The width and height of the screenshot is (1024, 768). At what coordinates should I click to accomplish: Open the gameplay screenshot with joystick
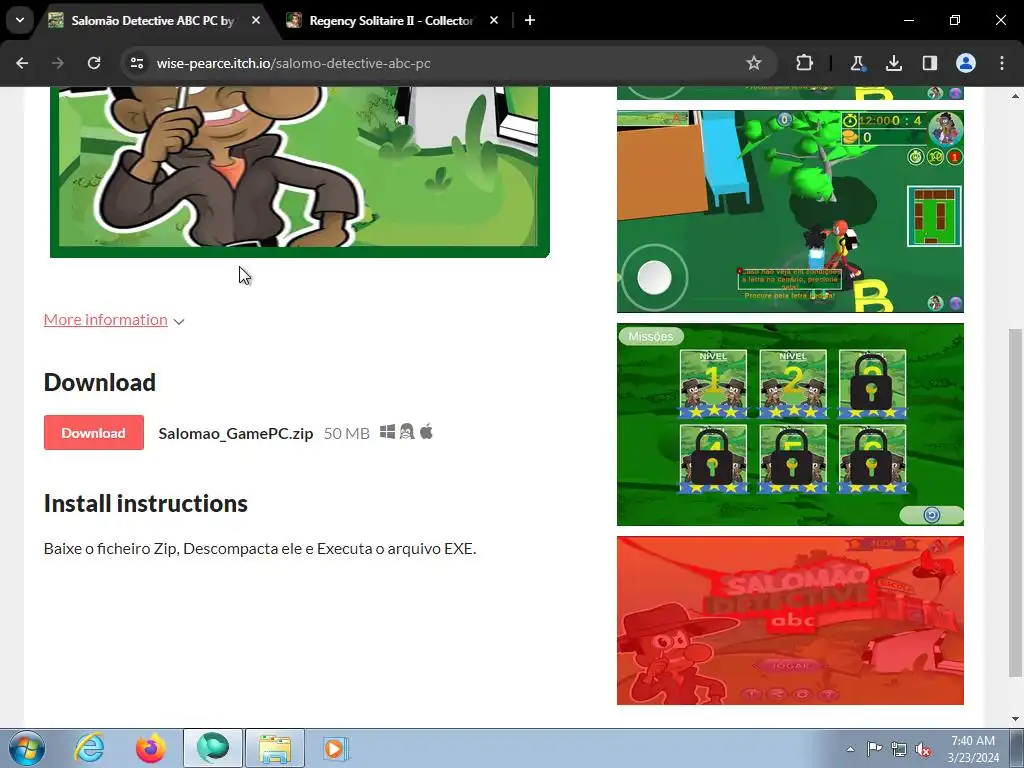tap(790, 212)
